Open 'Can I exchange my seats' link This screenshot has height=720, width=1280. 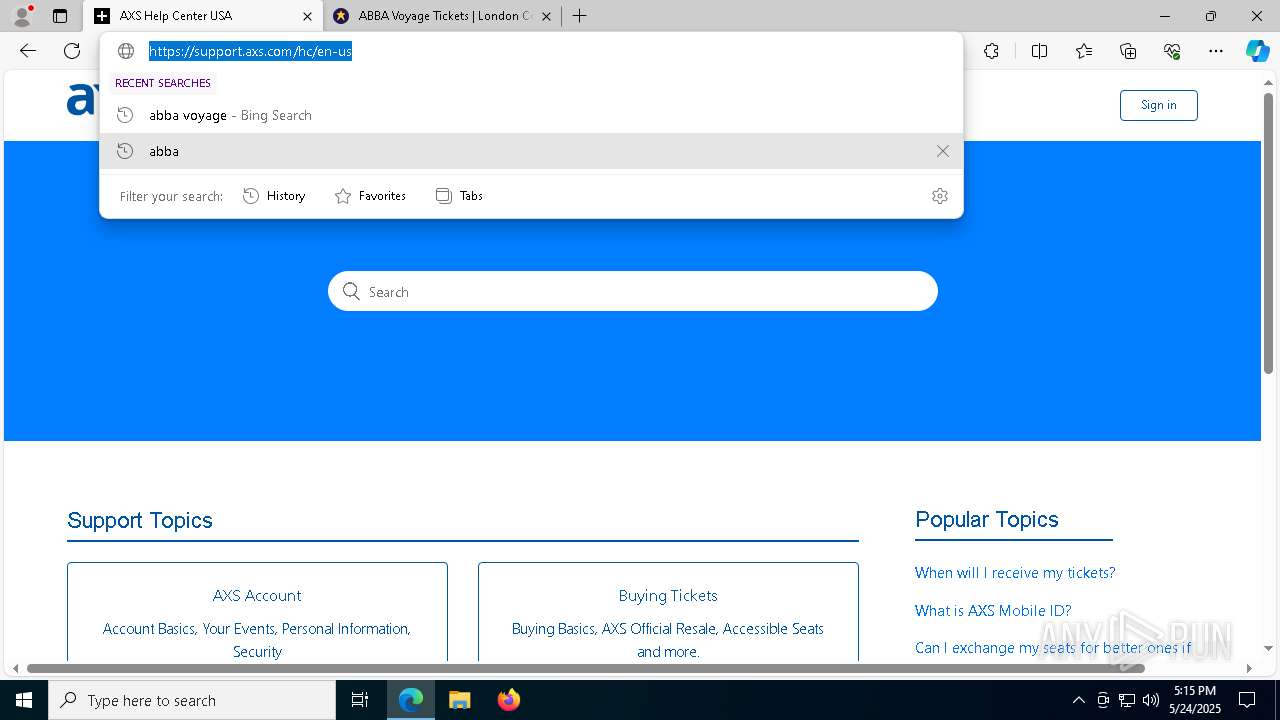pyautogui.click(x=1053, y=648)
